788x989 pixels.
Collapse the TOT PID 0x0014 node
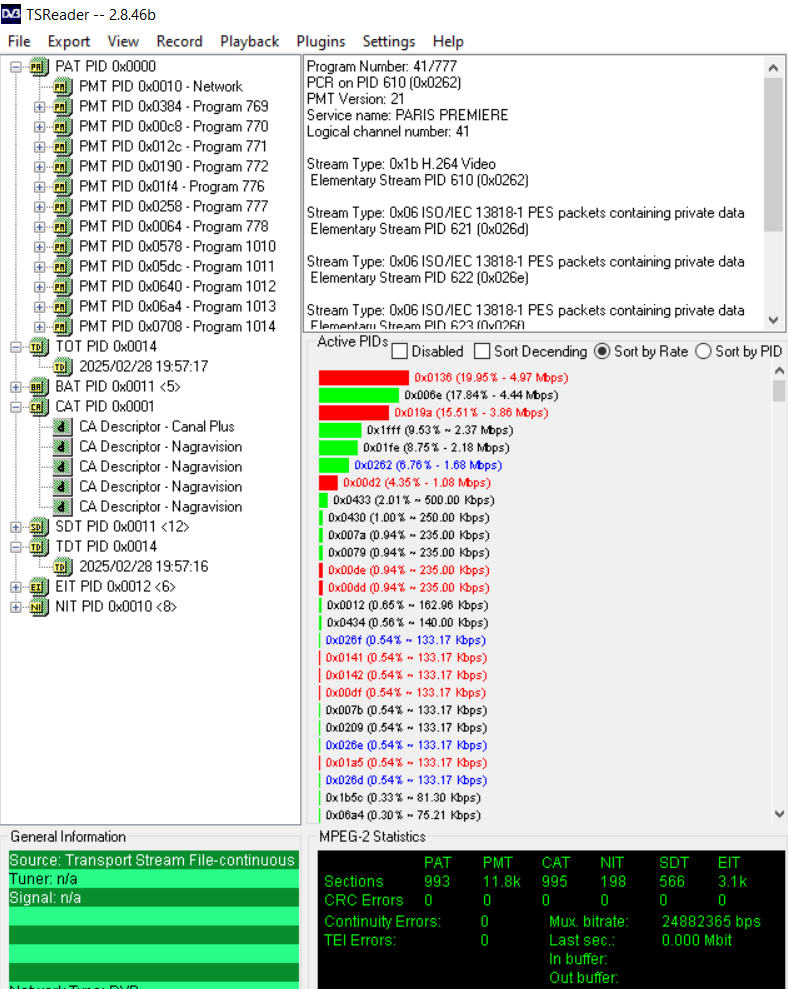(x=16, y=347)
